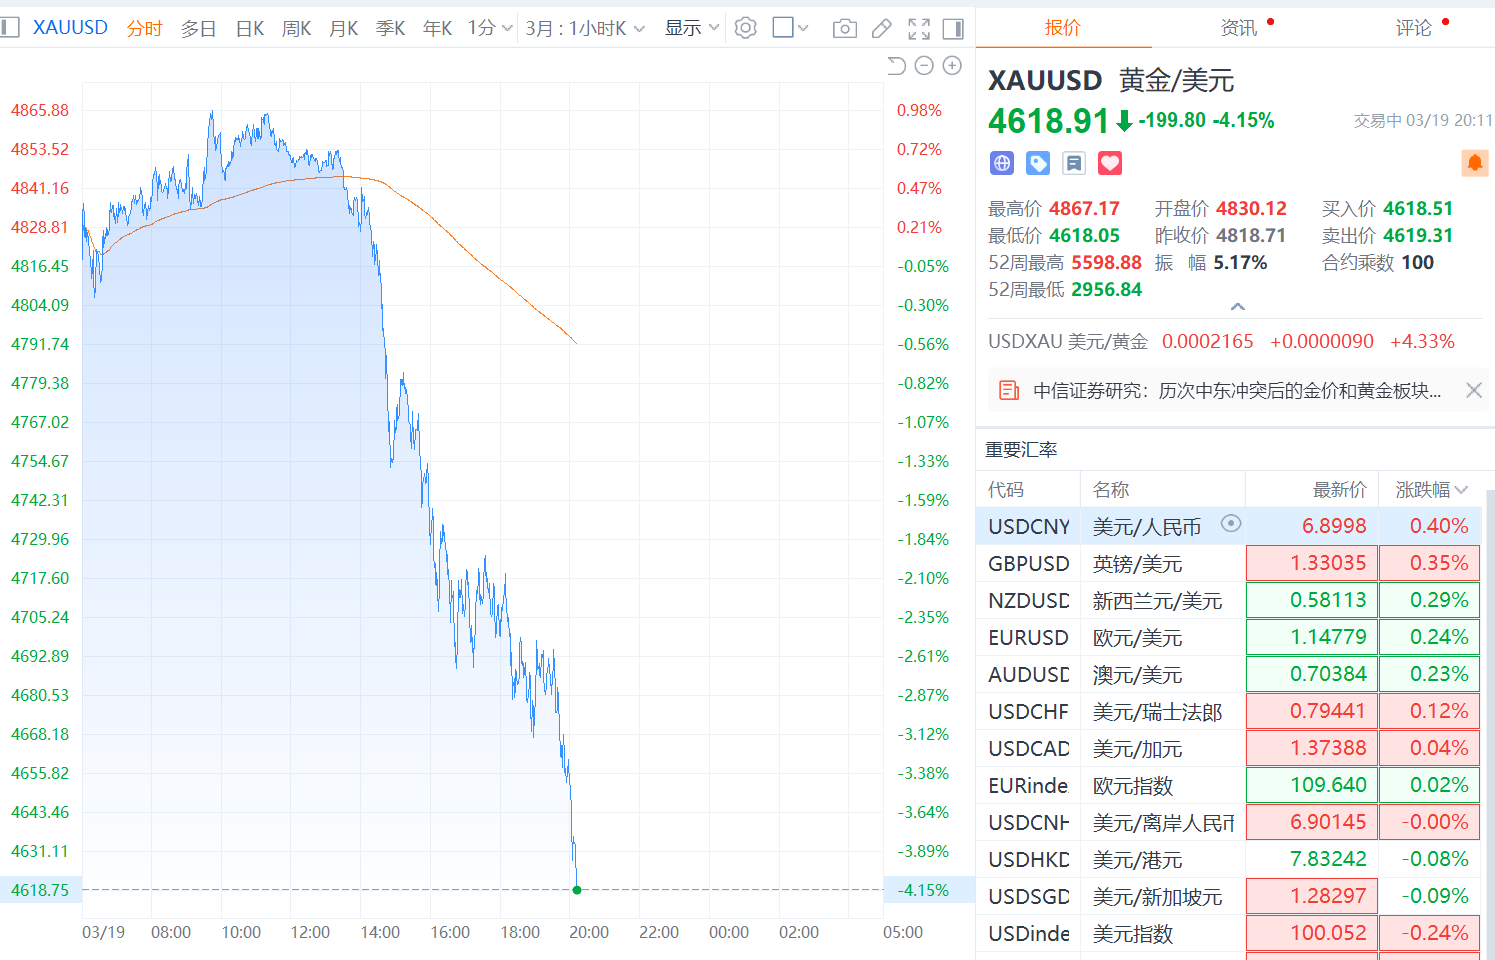
Task: Open chart settings gear icon
Action: 745,28
